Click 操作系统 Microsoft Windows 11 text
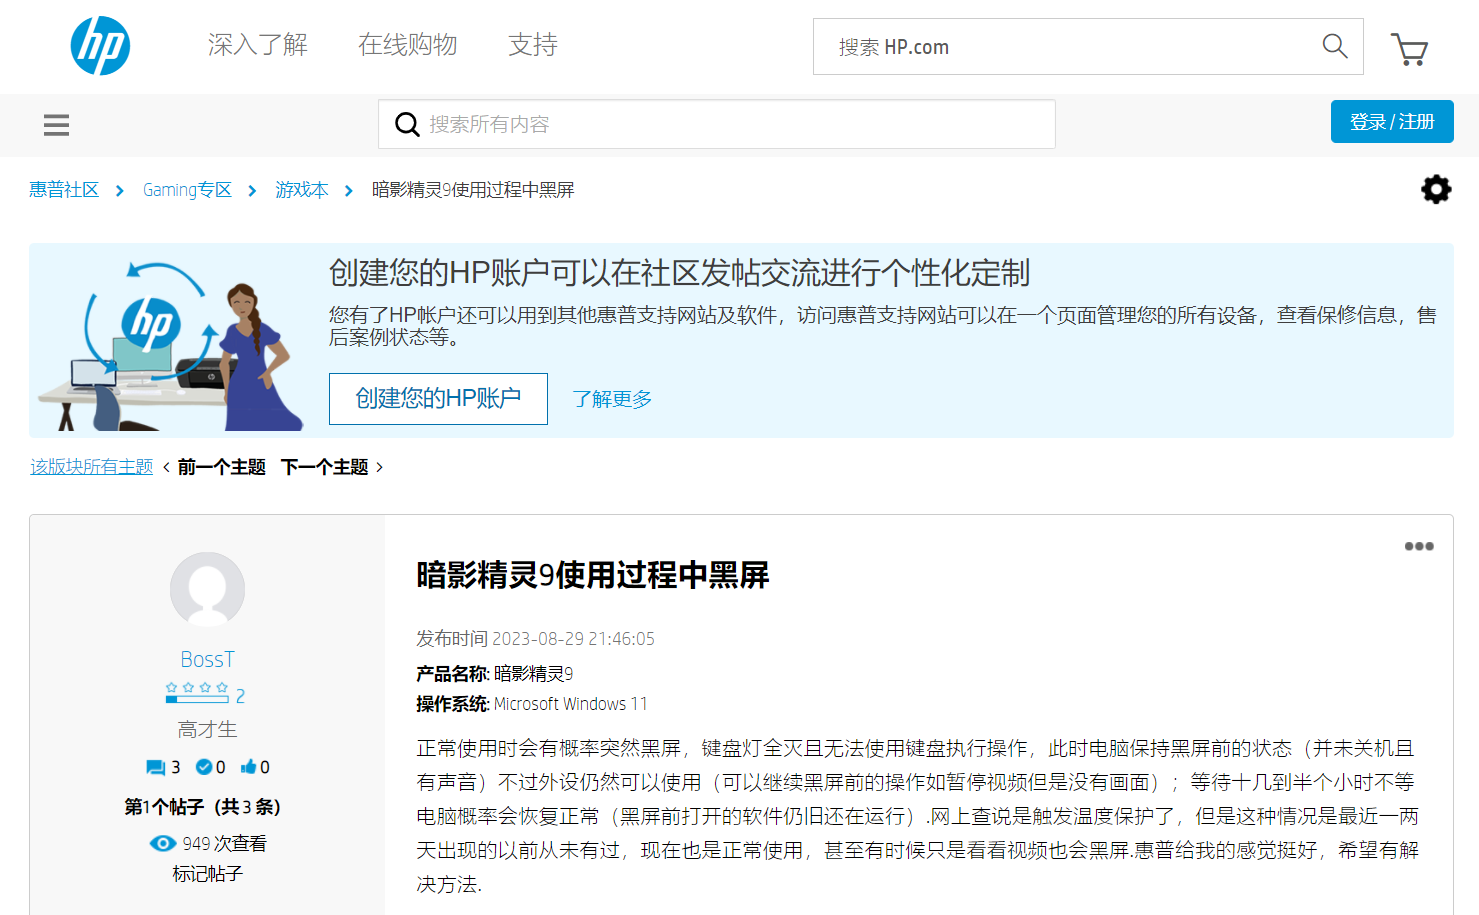This screenshot has width=1479, height=915. 532,704
